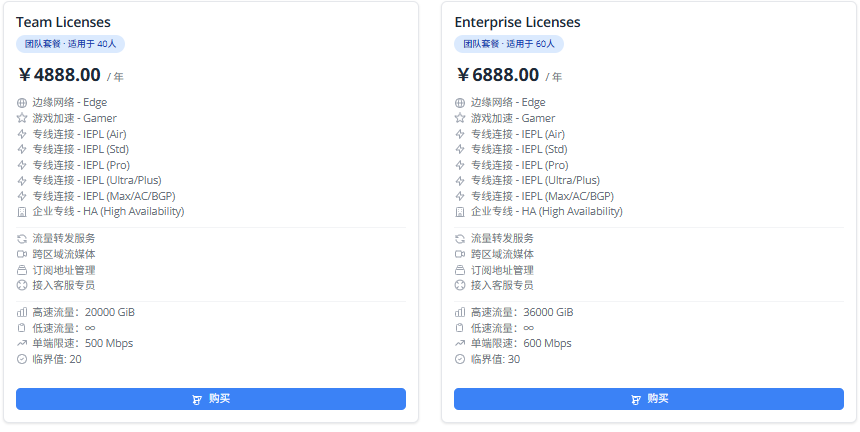Viewport: 860px width, 432px height.
Task: Click the 团队套餐 适用于 60人 badge
Action: [508, 44]
